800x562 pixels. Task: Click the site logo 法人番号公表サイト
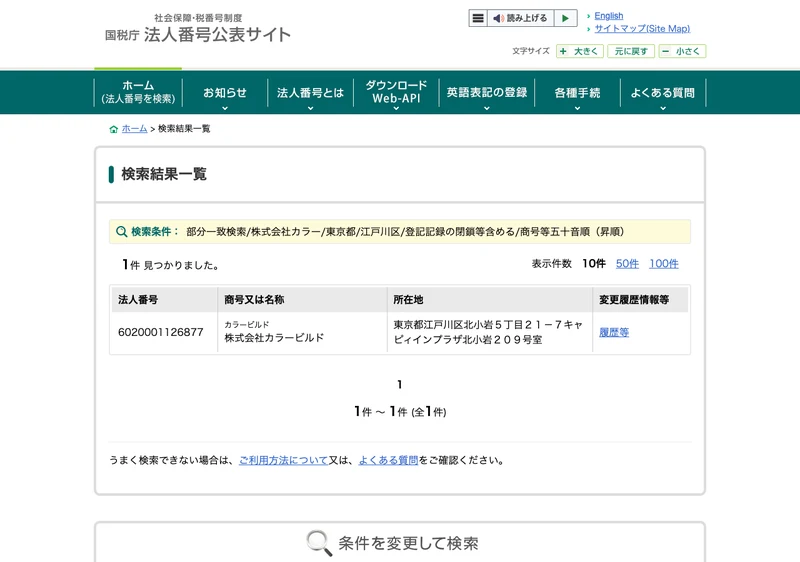[x=198, y=29]
